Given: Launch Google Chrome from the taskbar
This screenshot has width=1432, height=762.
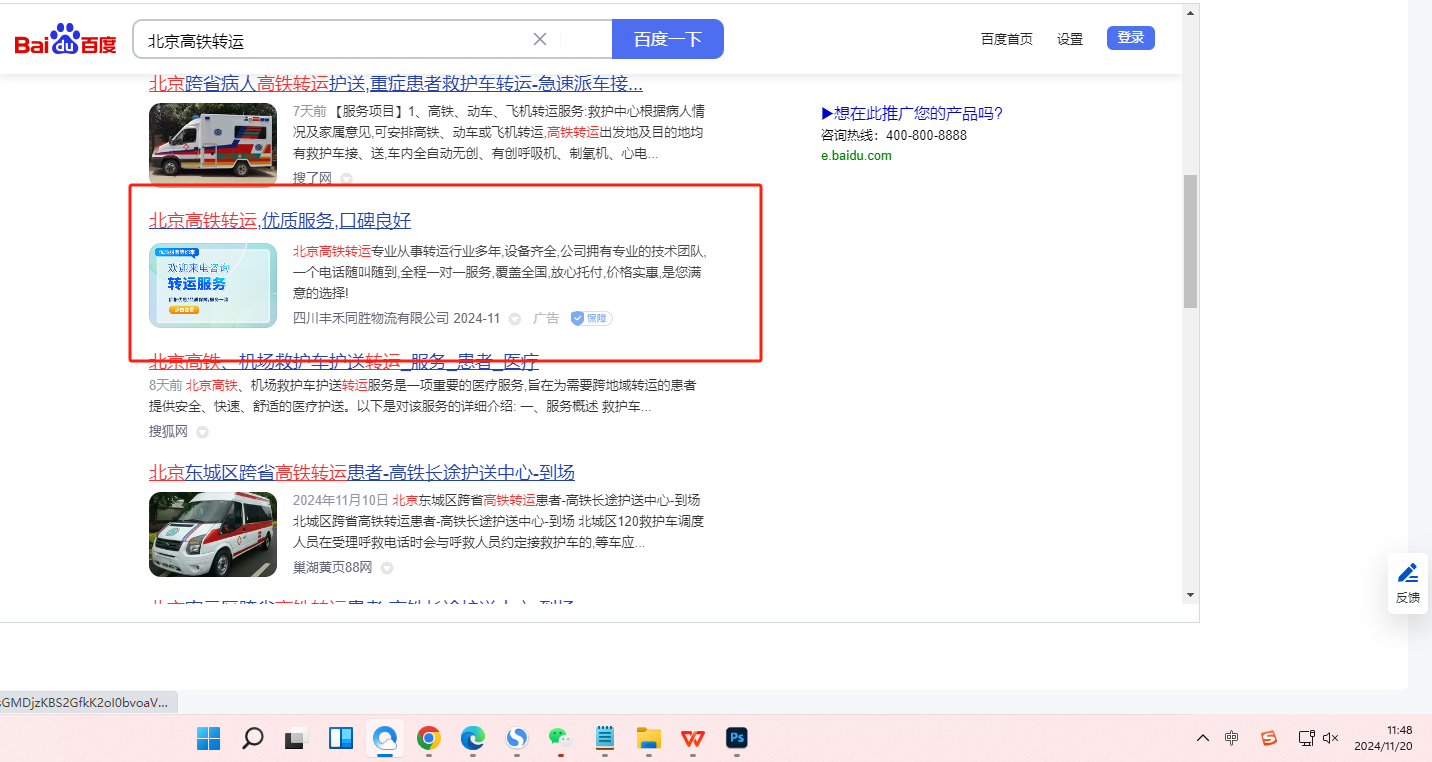Looking at the screenshot, I should click(429, 739).
